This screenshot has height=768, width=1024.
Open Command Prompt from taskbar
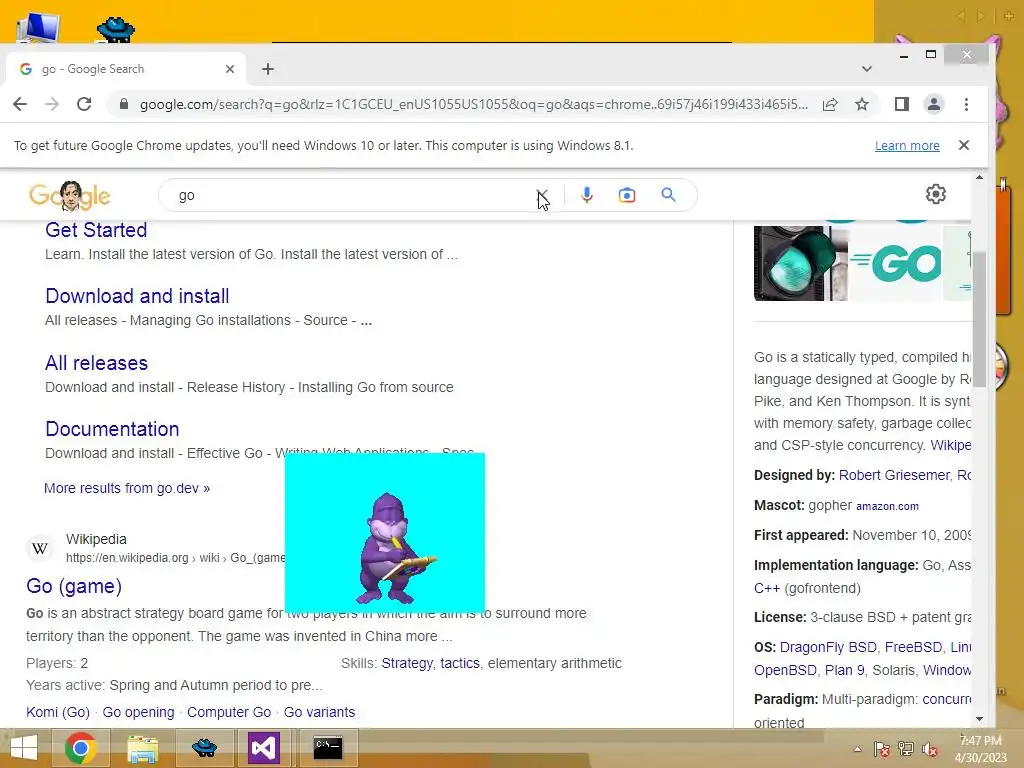click(x=327, y=748)
